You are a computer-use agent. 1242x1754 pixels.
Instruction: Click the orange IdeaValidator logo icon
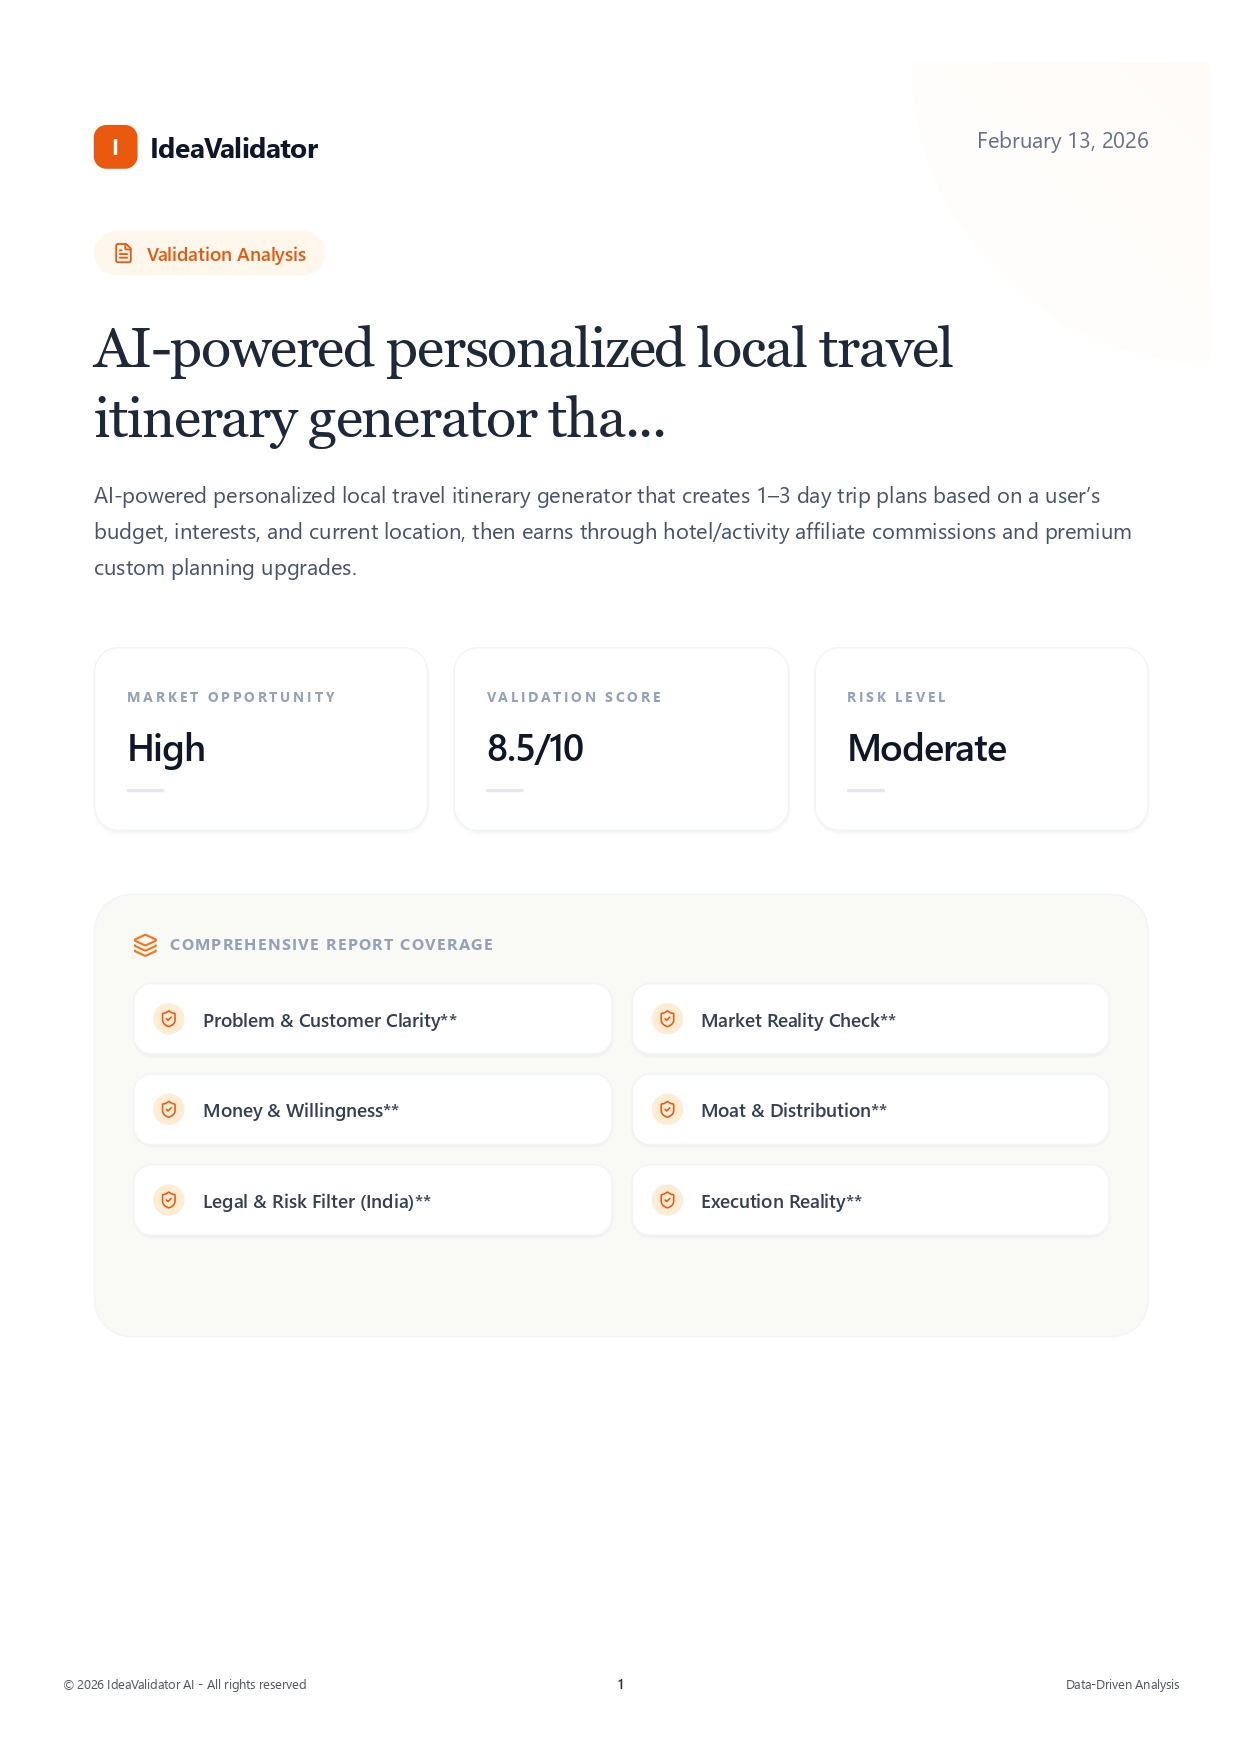(115, 147)
